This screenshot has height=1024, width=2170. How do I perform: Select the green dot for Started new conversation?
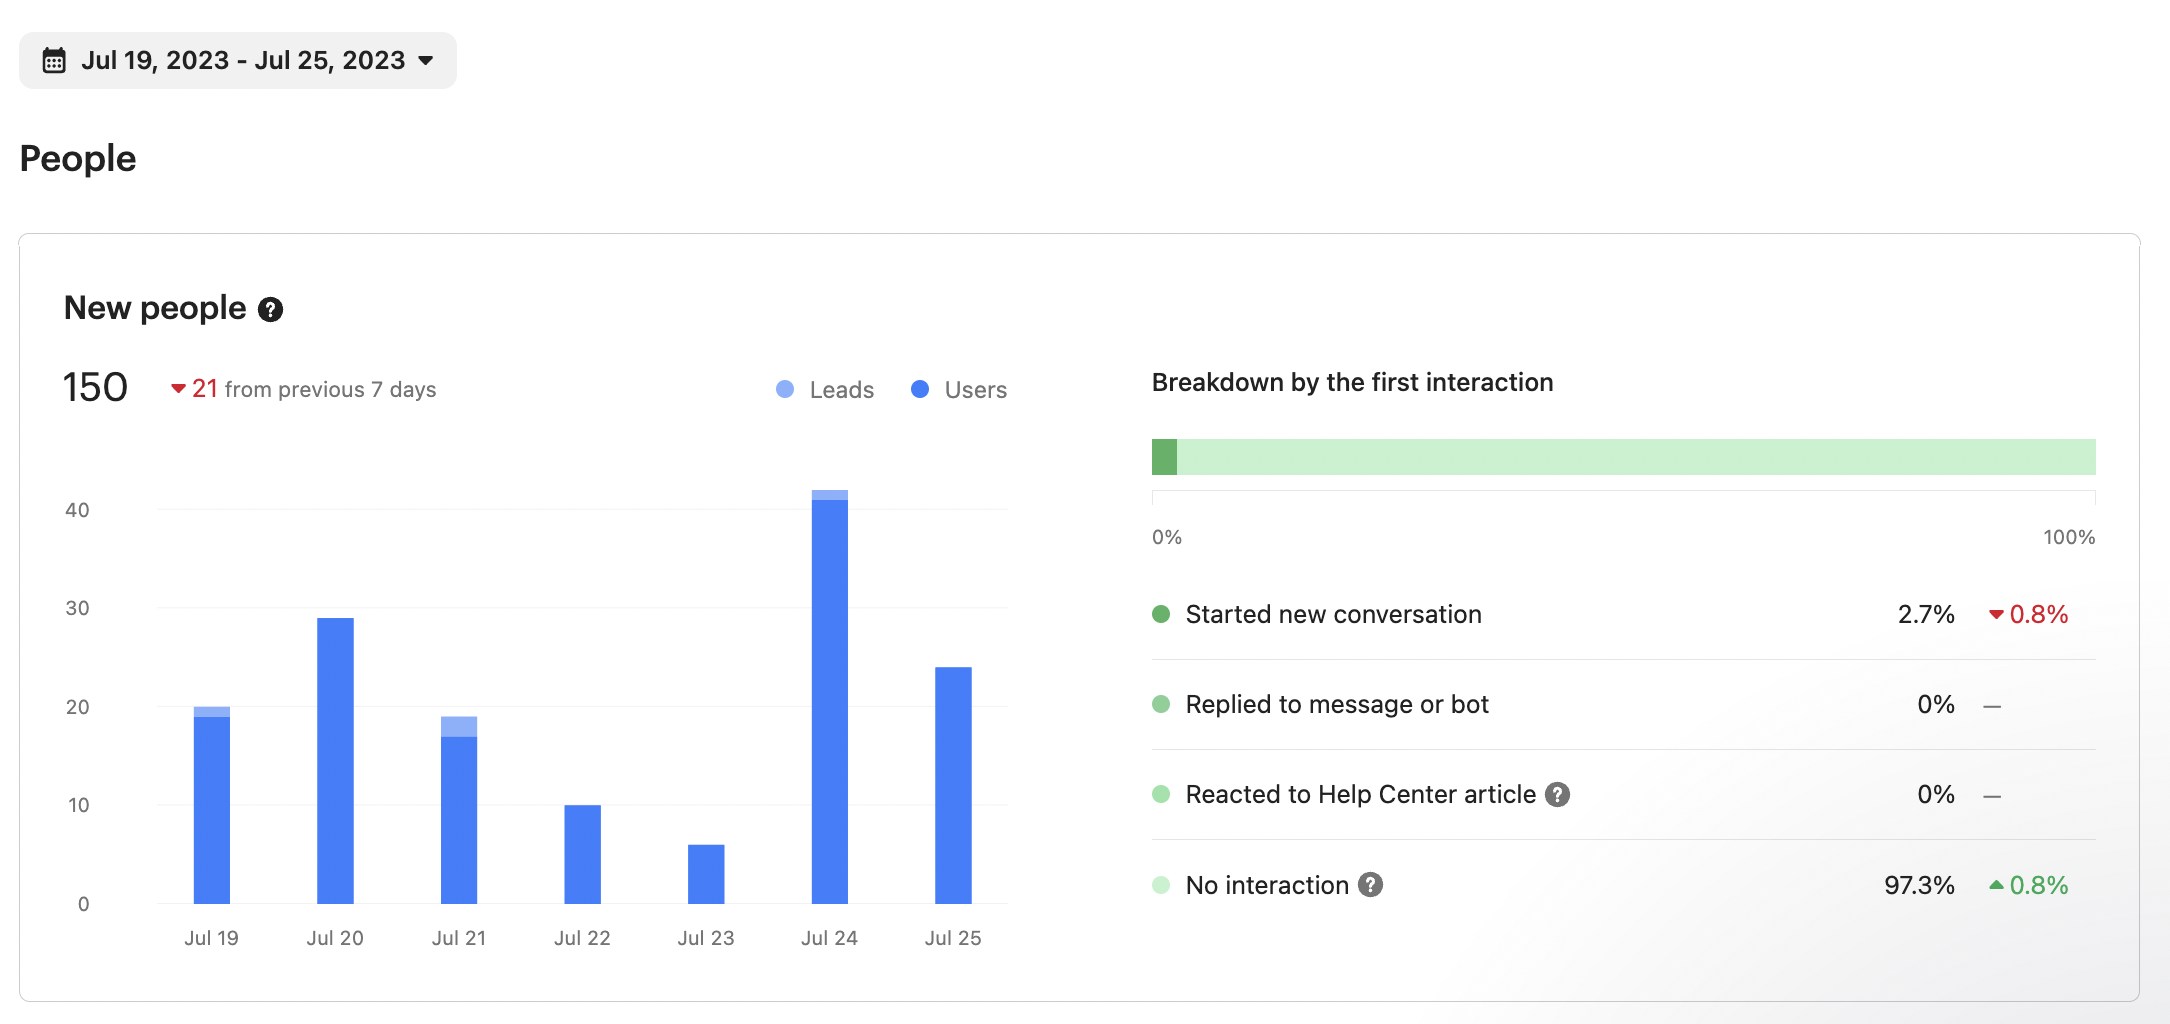[x=1161, y=614]
